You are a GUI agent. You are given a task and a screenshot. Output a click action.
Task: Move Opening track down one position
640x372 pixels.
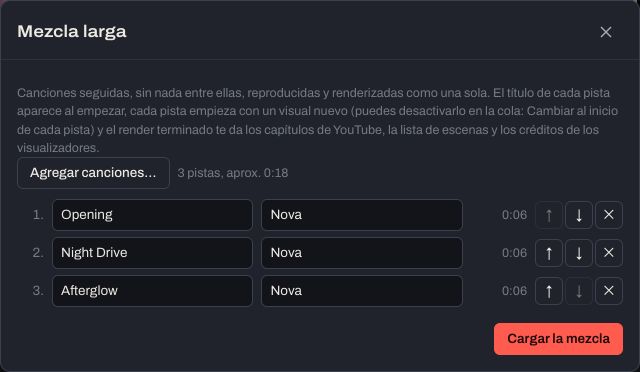click(579, 215)
